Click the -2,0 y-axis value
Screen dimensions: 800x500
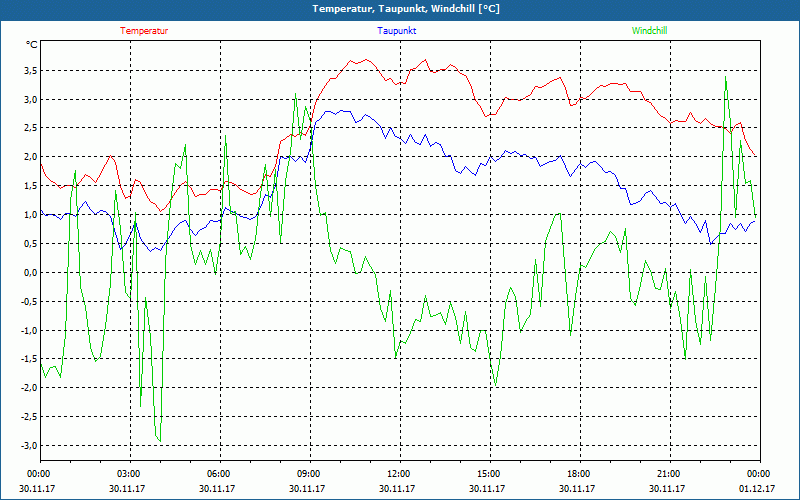pos(29,388)
